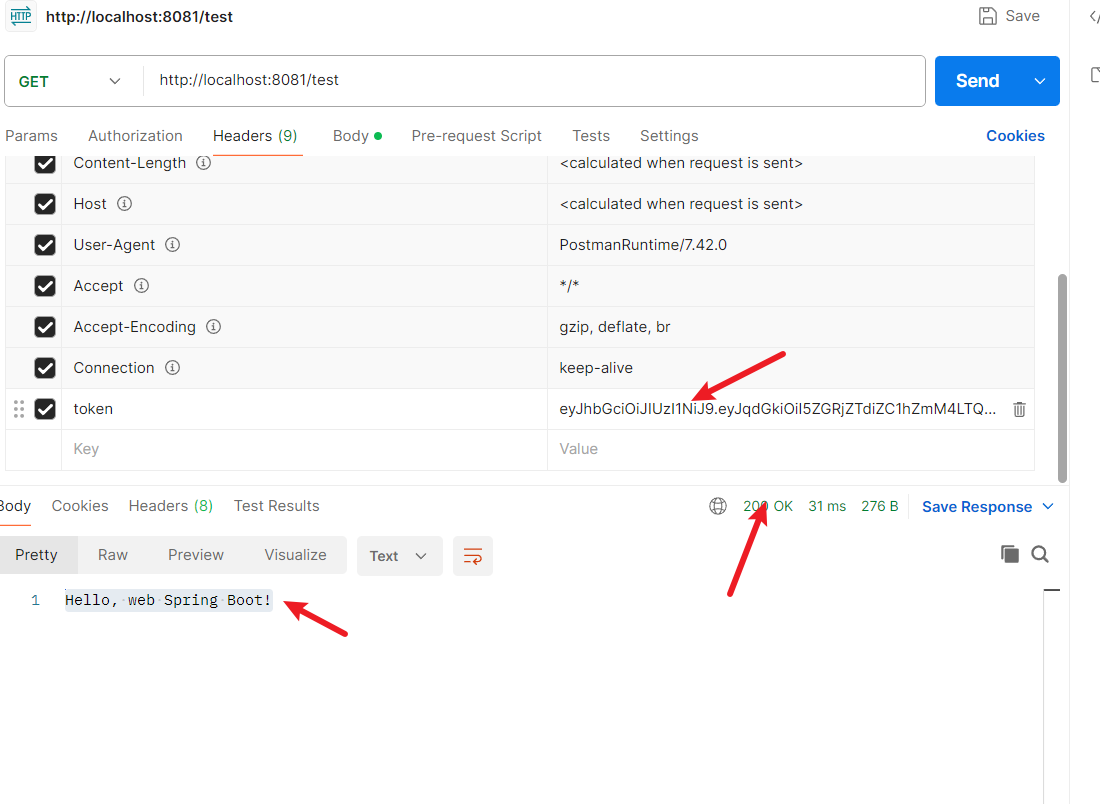This screenshot has width=1100, height=804.
Task: Open the Text response format dropdown
Action: coord(399,556)
